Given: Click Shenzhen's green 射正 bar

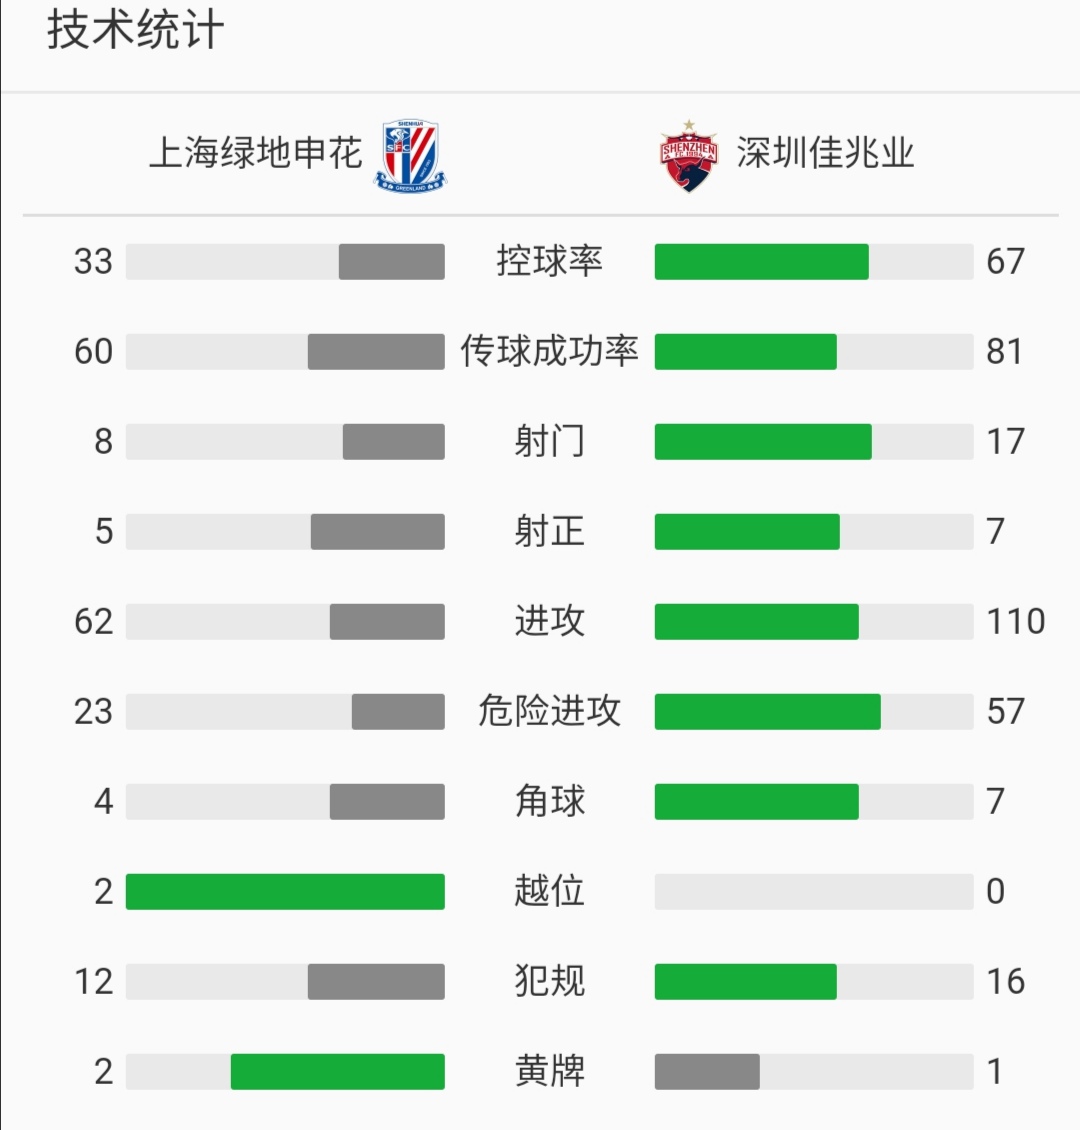Looking at the screenshot, I should click(x=747, y=532).
